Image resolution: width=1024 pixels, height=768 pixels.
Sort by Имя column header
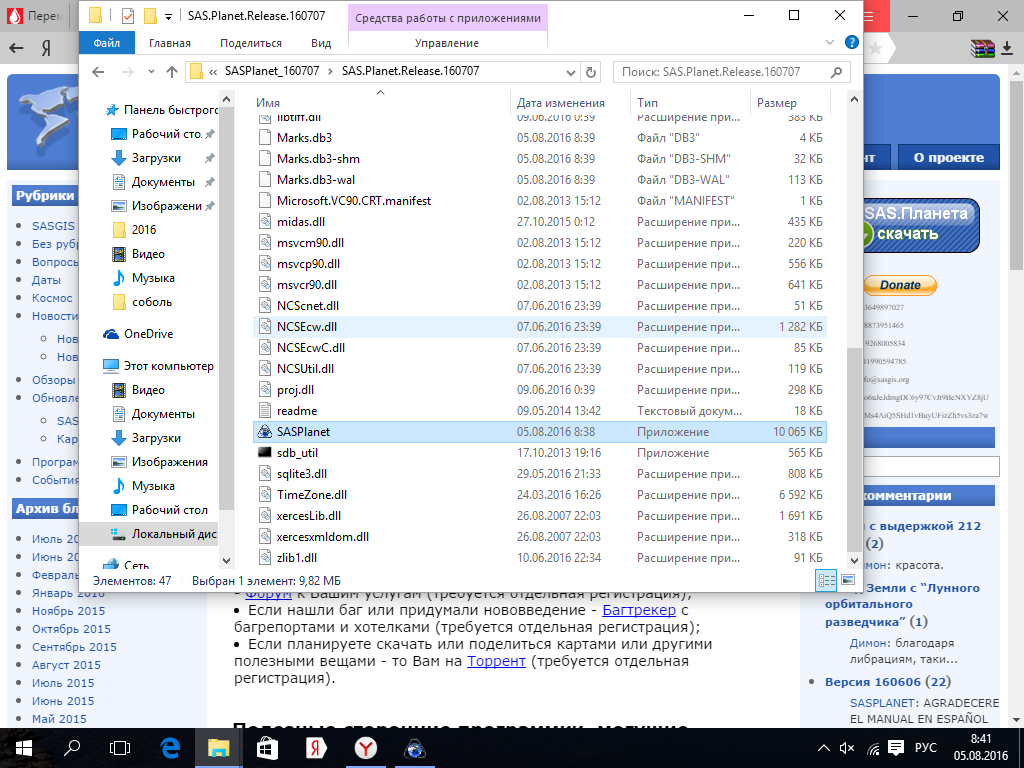tap(268, 103)
